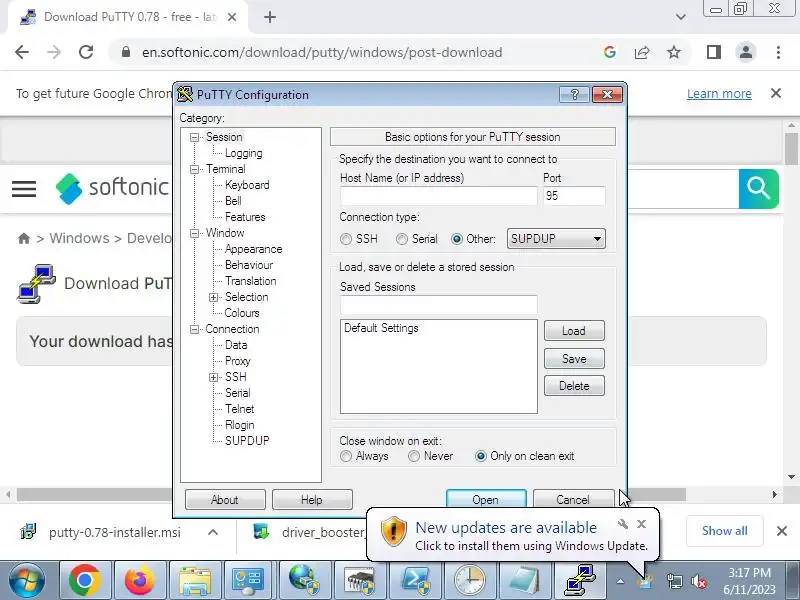This screenshot has width=800, height=600.
Task: Click Show all downloads
Action: (724, 531)
